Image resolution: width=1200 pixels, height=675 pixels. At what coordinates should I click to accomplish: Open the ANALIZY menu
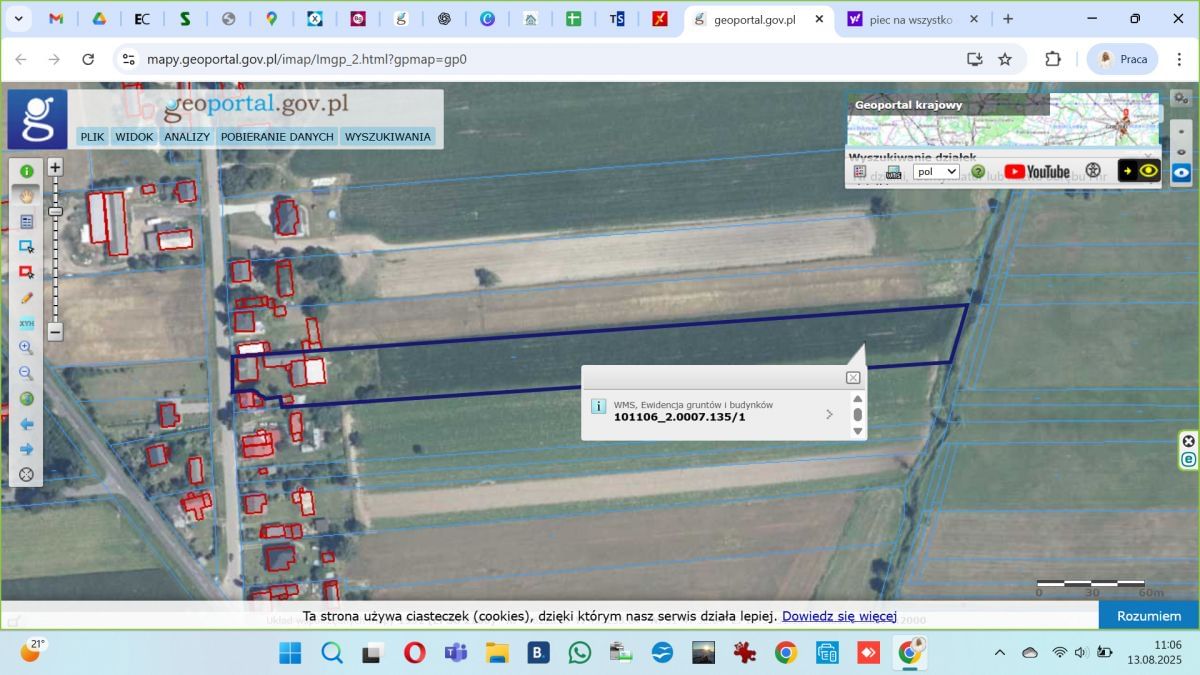click(x=187, y=137)
